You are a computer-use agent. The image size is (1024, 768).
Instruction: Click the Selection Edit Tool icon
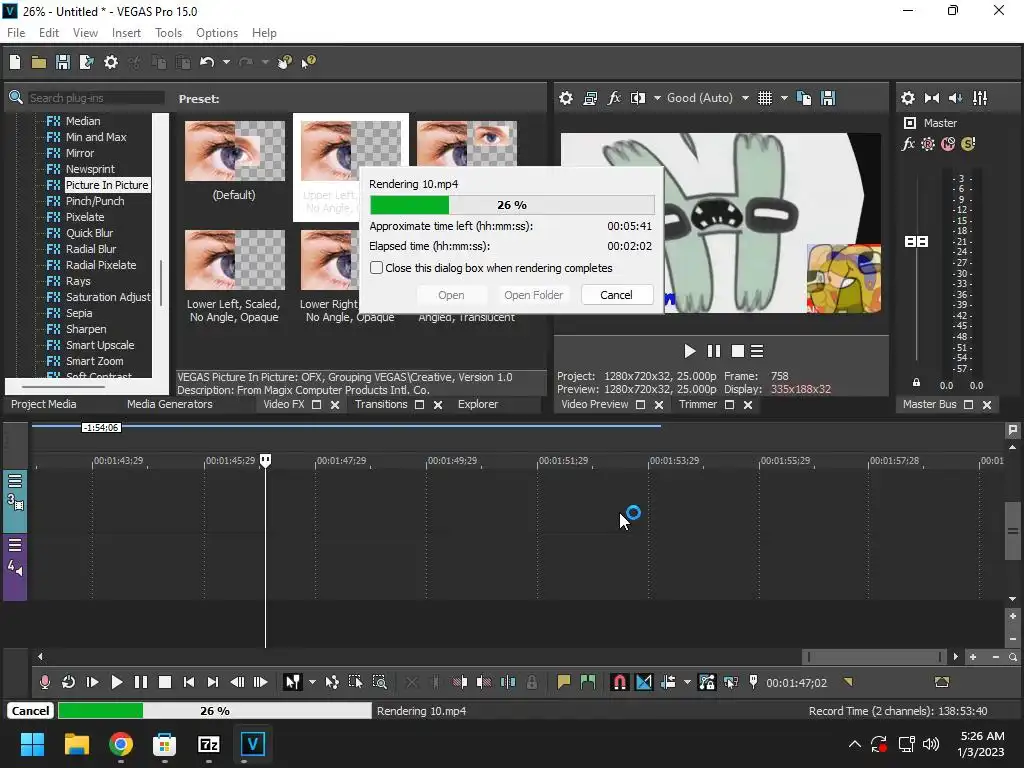tap(355, 682)
